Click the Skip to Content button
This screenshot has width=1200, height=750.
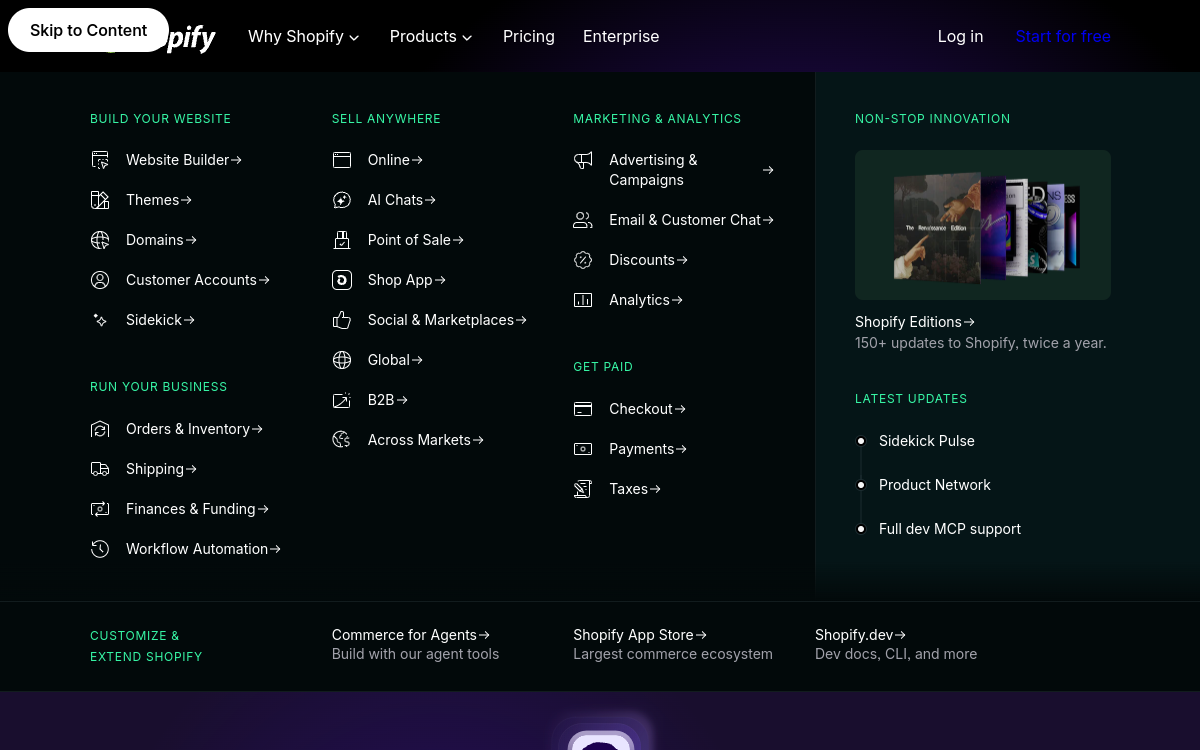88,30
